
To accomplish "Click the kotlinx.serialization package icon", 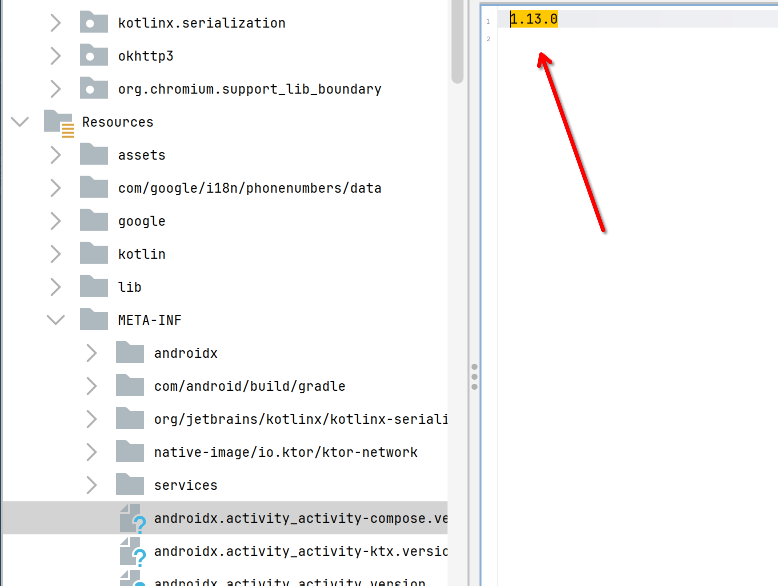I will [94, 22].
